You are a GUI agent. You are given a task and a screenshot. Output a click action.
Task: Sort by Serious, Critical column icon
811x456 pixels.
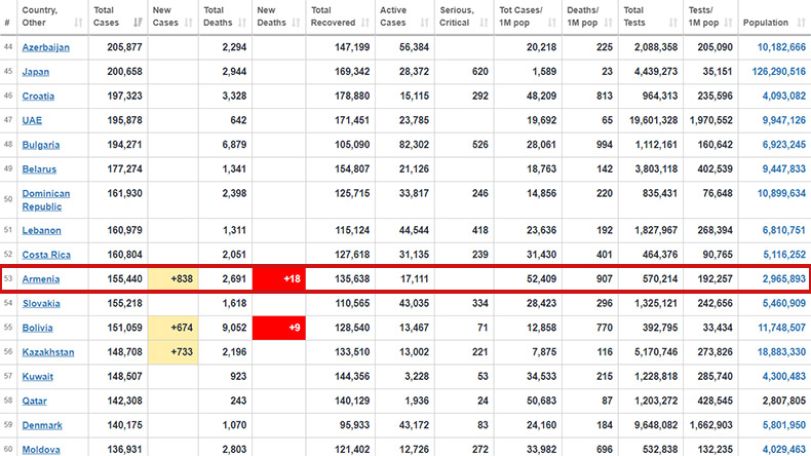(484, 22)
